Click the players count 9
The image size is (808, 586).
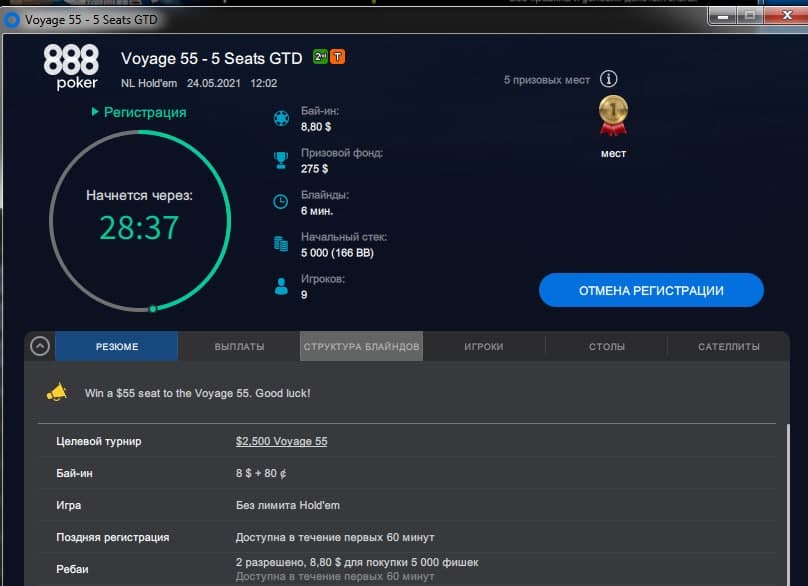tap(304, 295)
